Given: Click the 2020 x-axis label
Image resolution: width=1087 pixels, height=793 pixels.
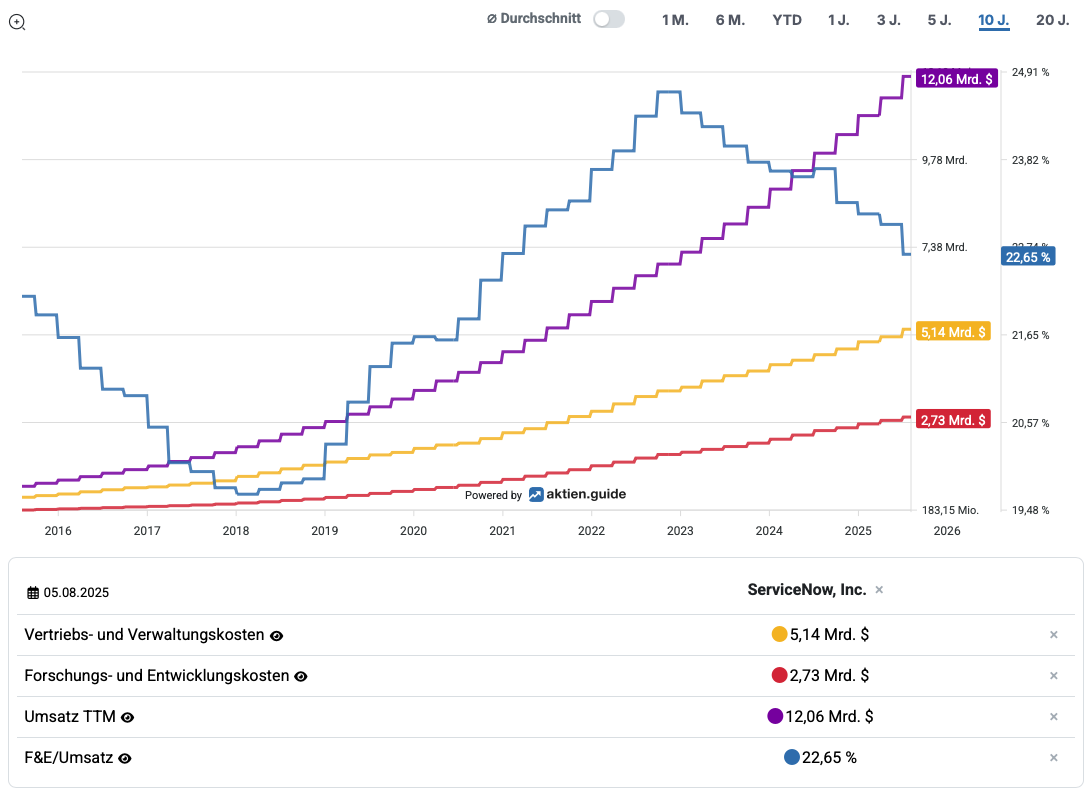Looking at the screenshot, I should [x=414, y=531].
